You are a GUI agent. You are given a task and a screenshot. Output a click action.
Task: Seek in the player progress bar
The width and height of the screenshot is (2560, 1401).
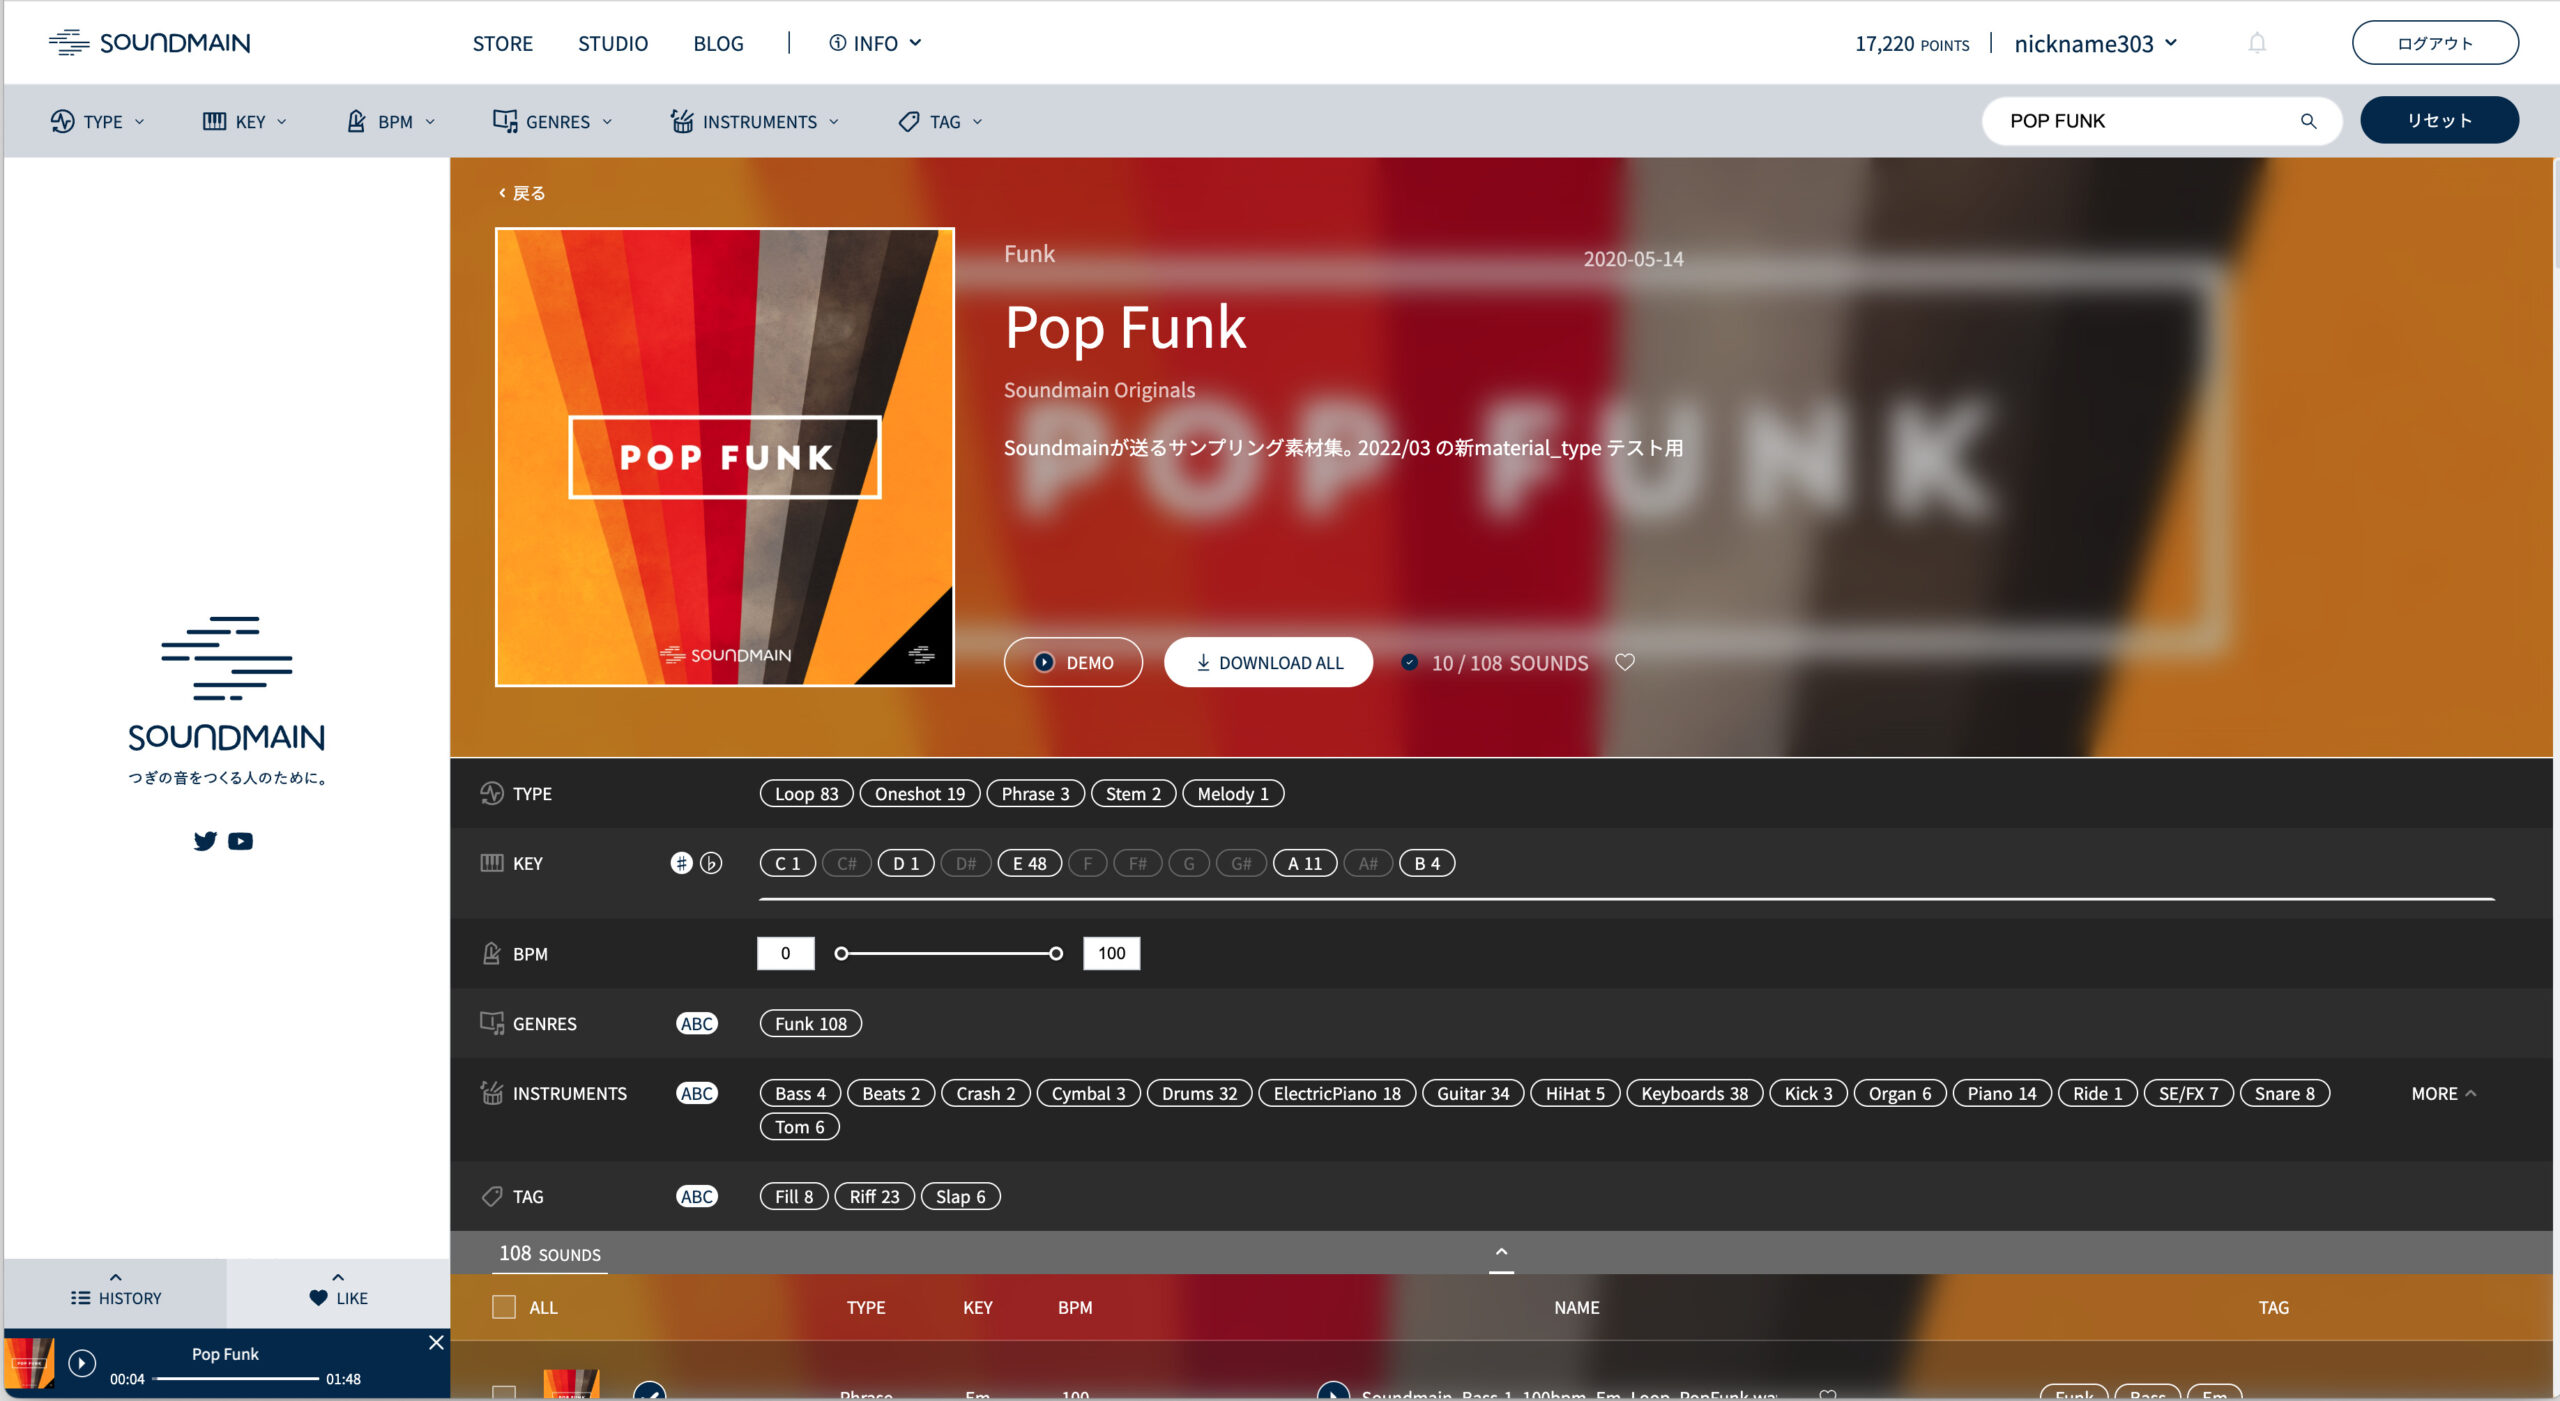point(237,1378)
